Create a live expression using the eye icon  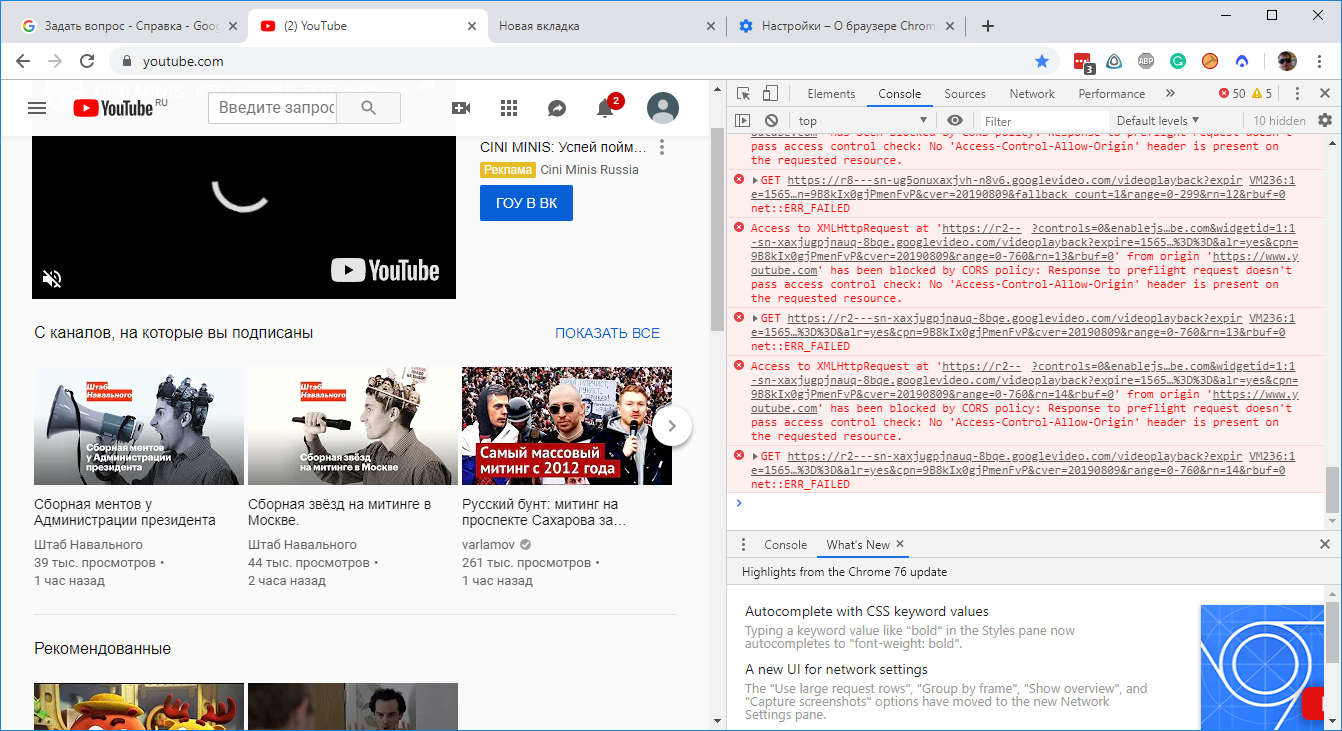[955, 121]
